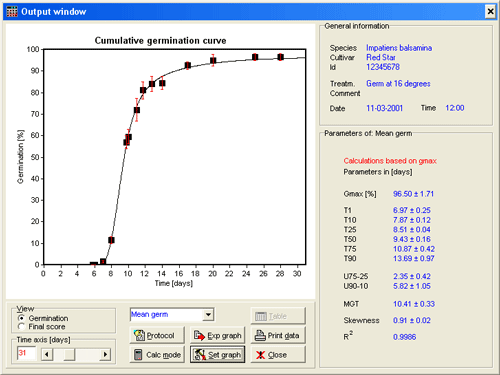Click the tools icon on Set graph
The image size is (500, 375).
[200, 355]
